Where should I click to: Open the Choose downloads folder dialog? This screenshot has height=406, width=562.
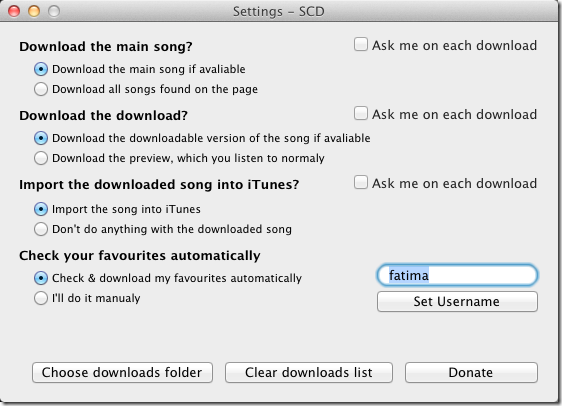[x=122, y=372]
